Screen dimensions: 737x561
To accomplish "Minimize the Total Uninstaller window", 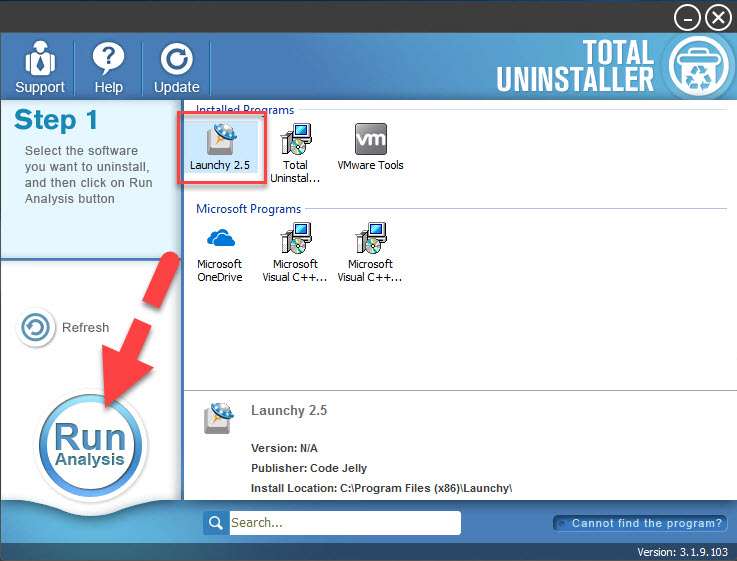I will 687,18.
